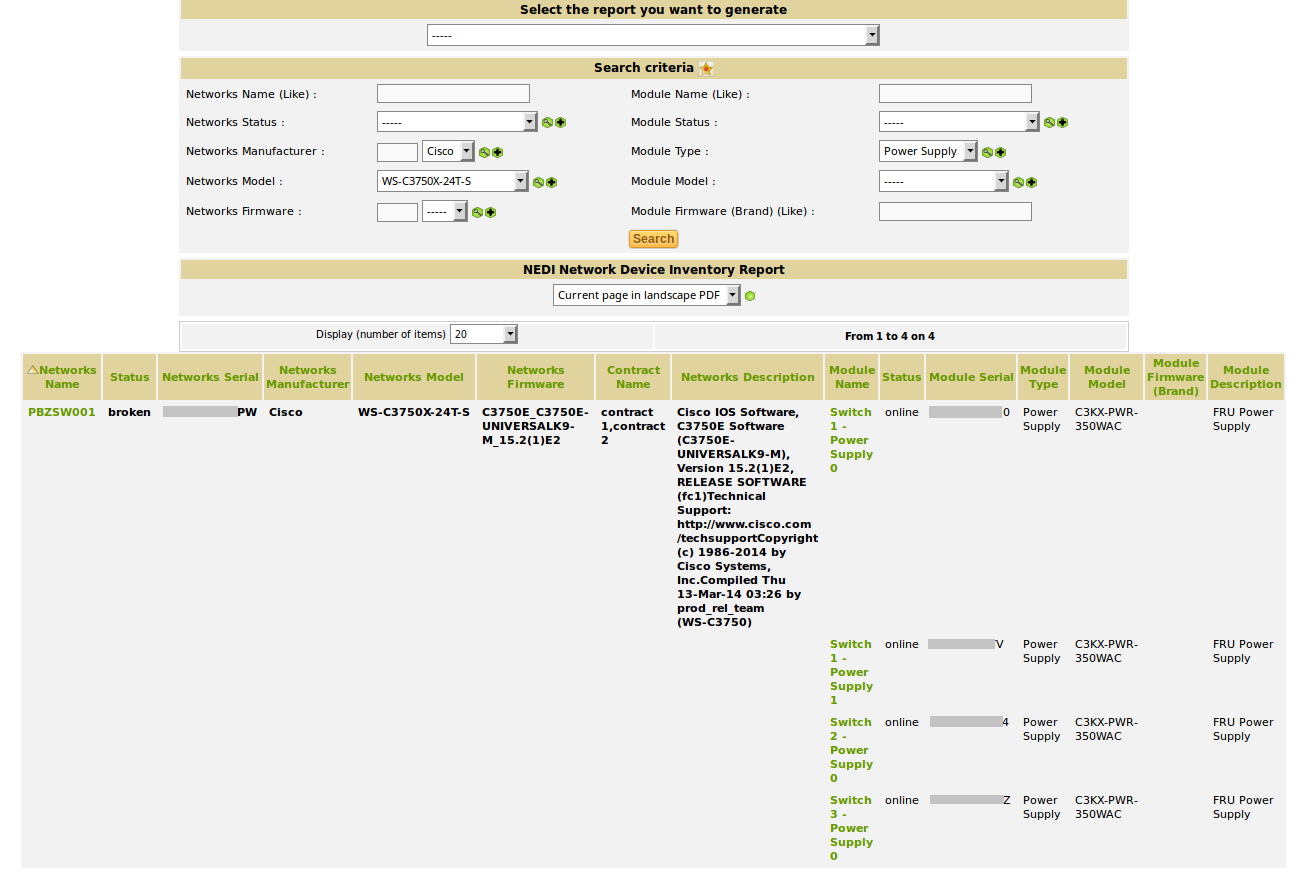Open the report selection dropdown
1296x879 pixels.
(x=653, y=35)
